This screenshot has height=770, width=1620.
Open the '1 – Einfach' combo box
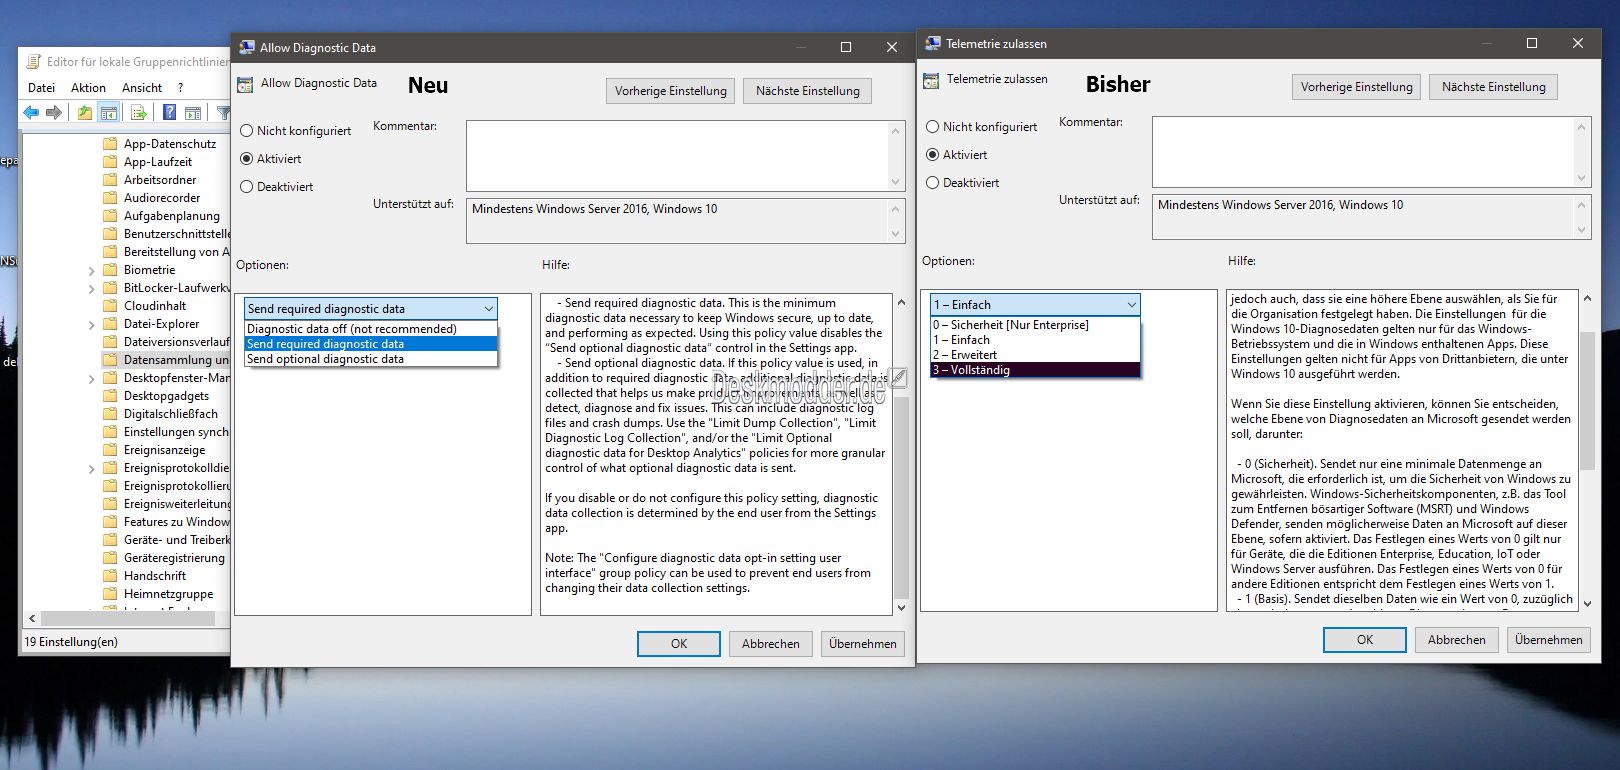coord(1035,305)
